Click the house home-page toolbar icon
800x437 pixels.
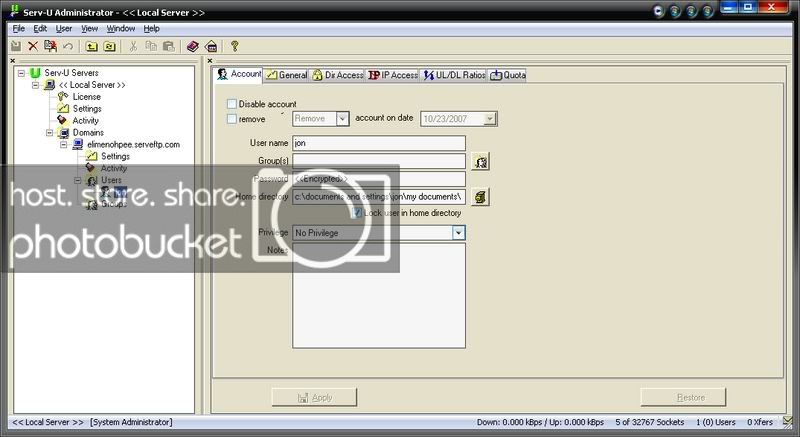click(211, 46)
